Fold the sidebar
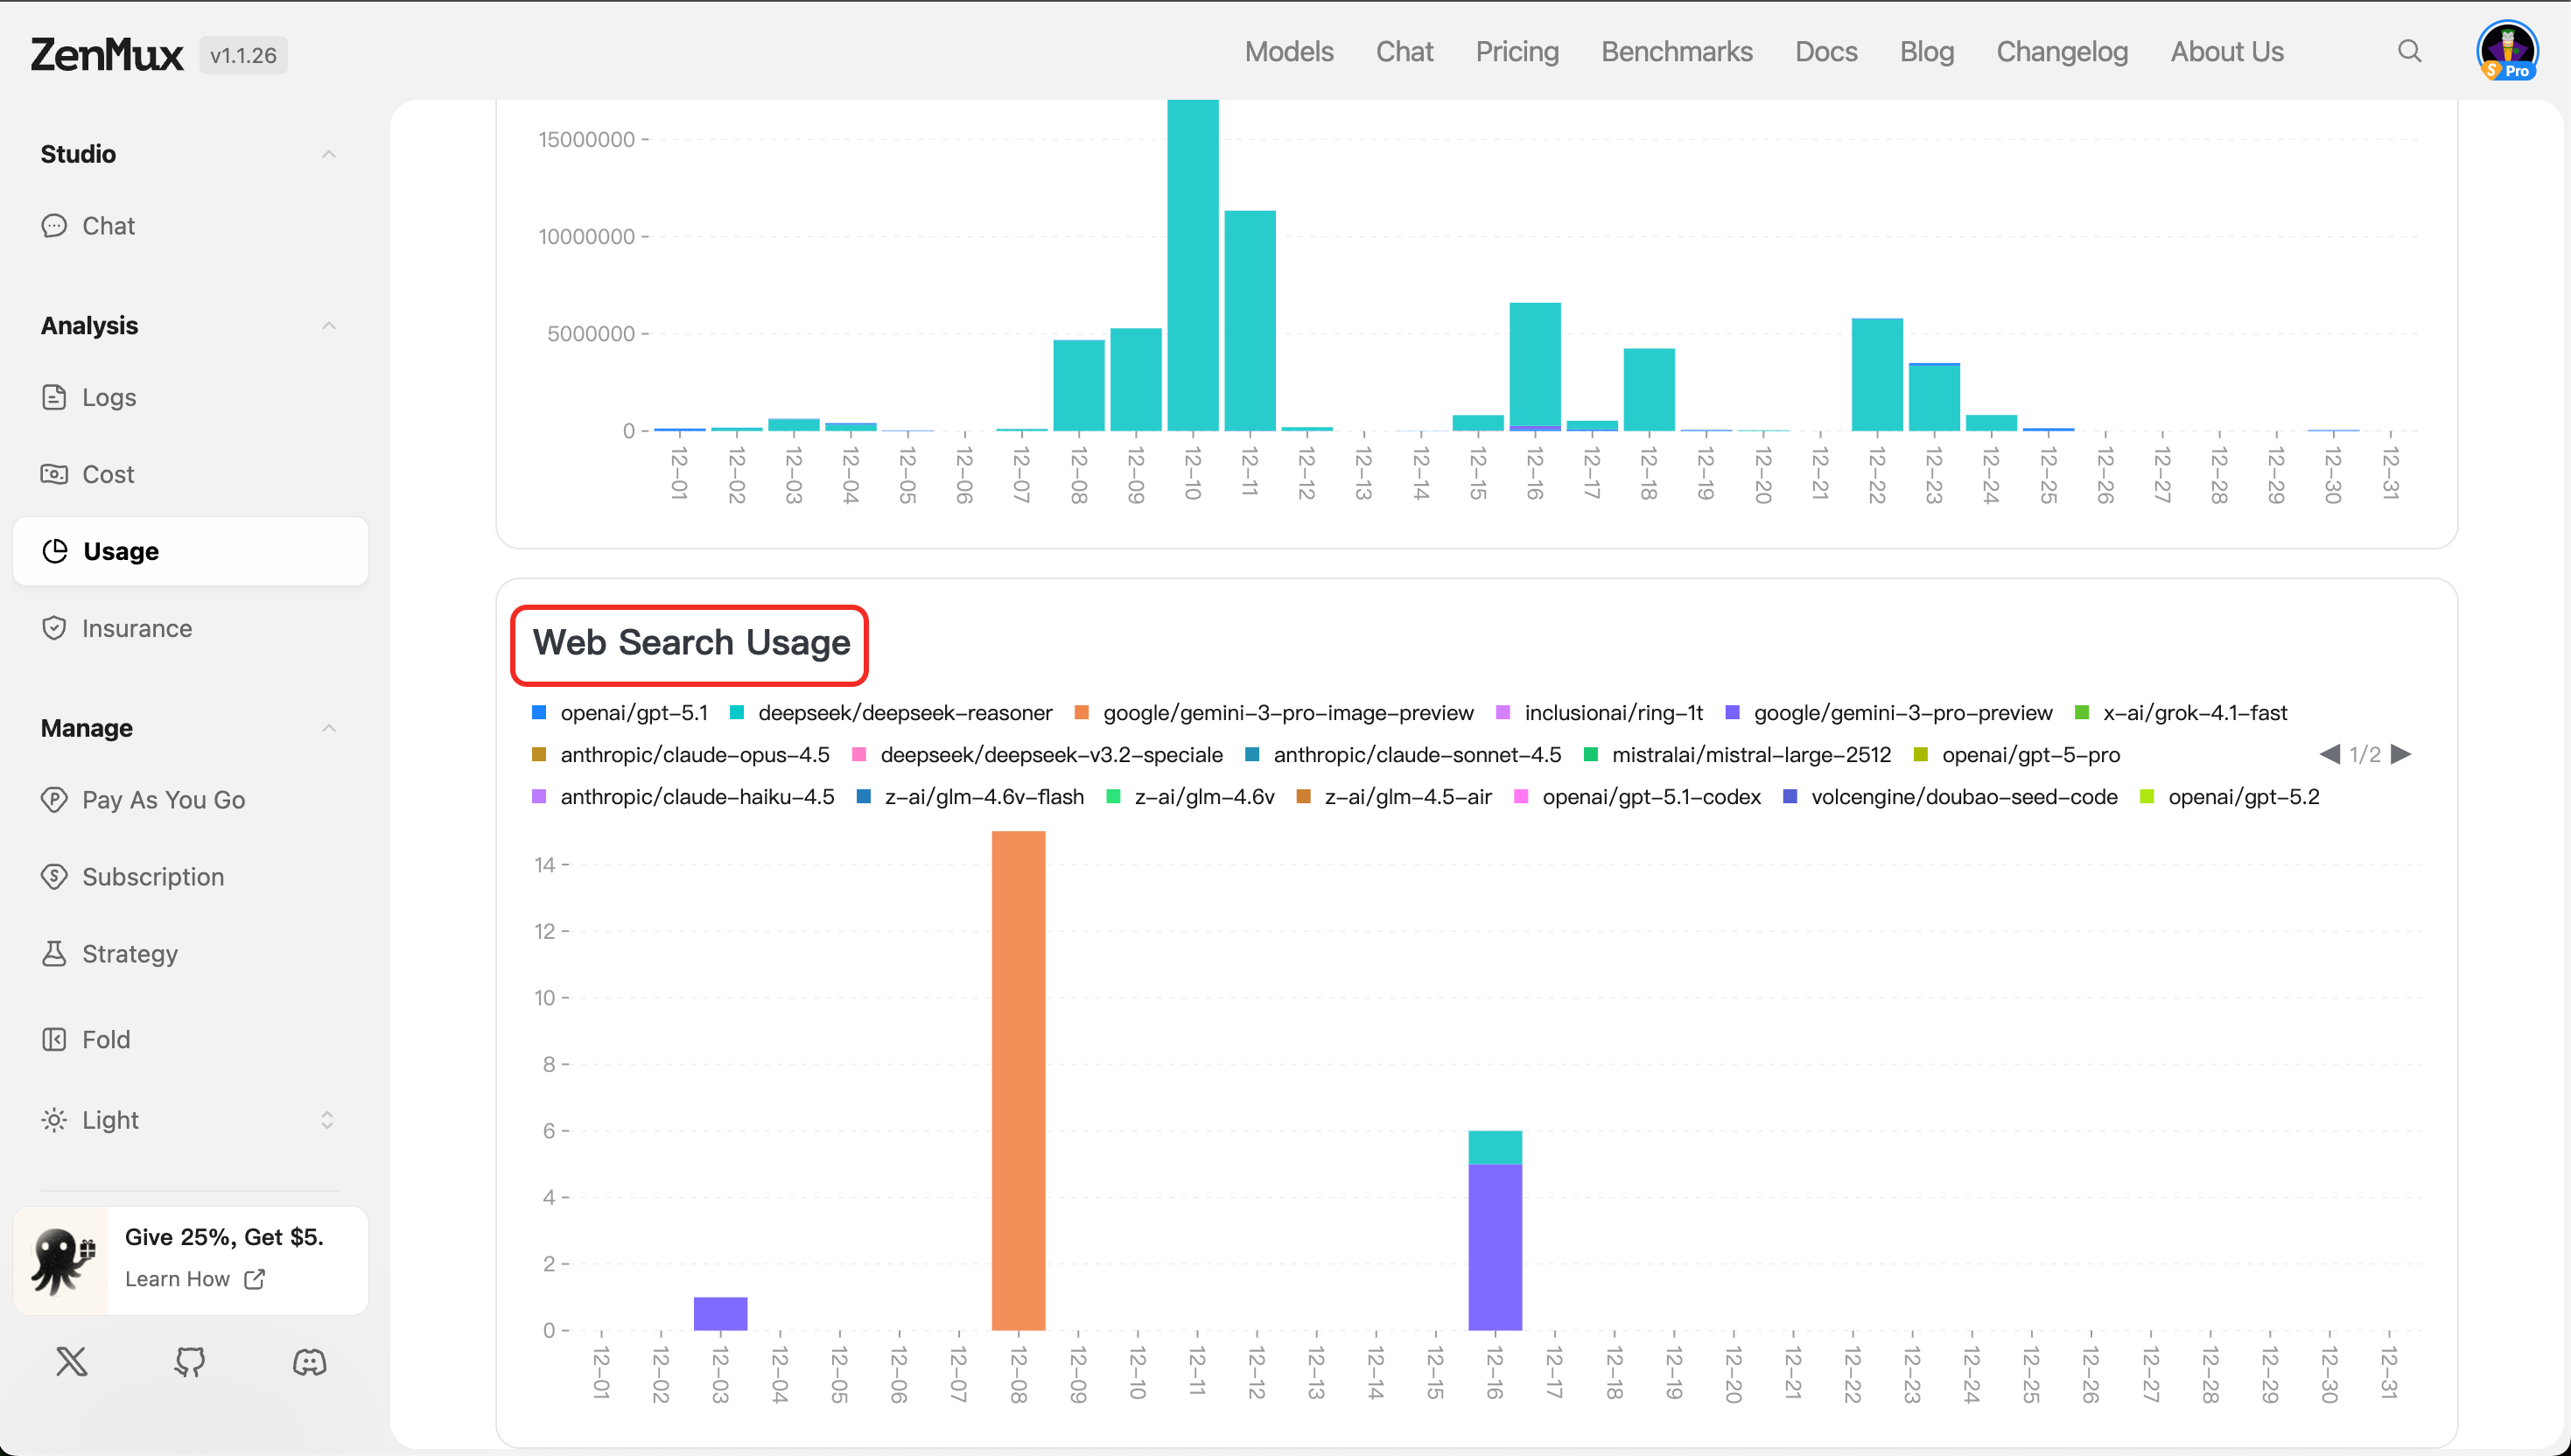The width and height of the screenshot is (2571, 1456). [106, 1039]
